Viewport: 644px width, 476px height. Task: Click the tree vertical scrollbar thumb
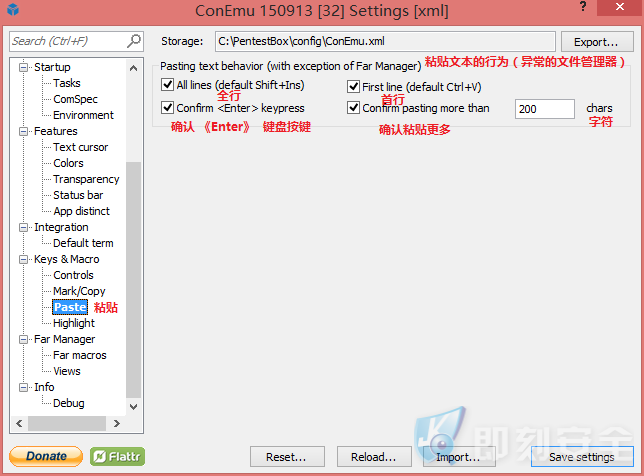pos(133,280)
